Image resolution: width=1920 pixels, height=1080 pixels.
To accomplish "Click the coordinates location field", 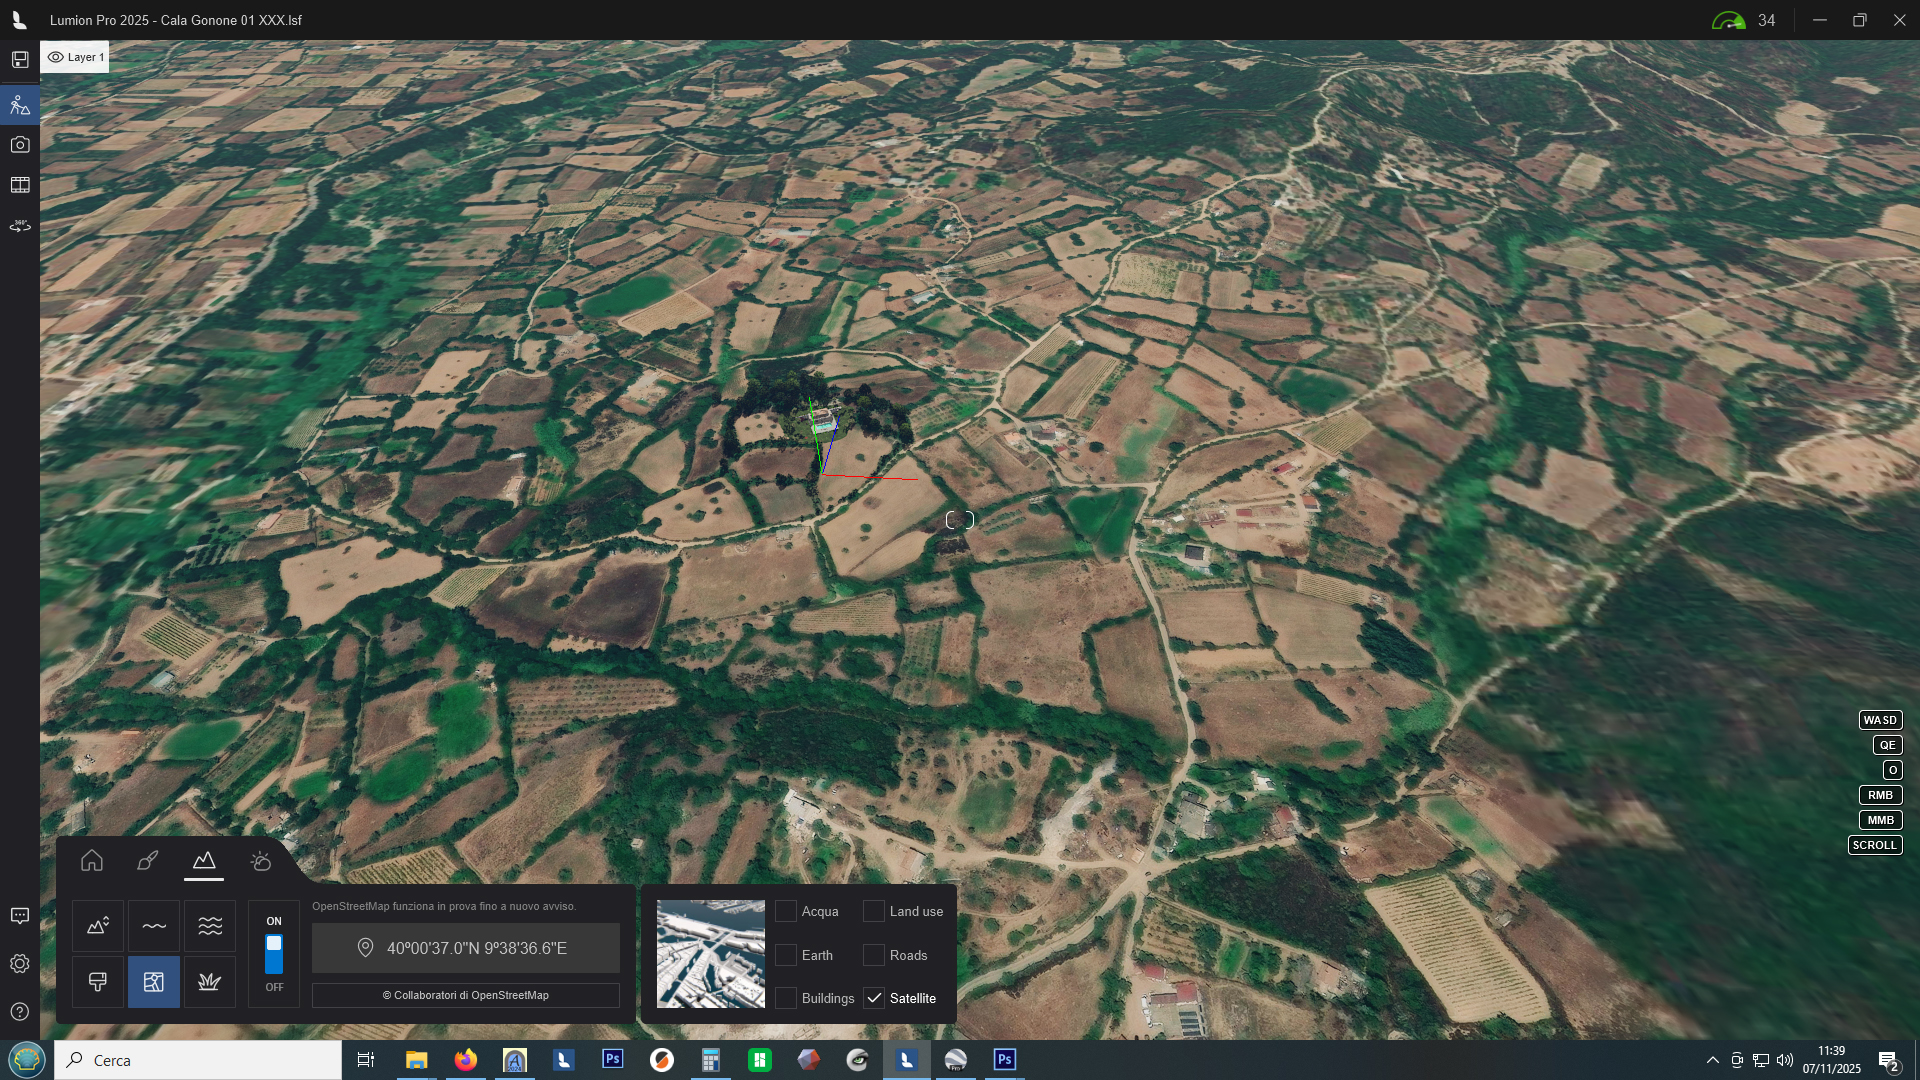I will [x=466, y=948].
